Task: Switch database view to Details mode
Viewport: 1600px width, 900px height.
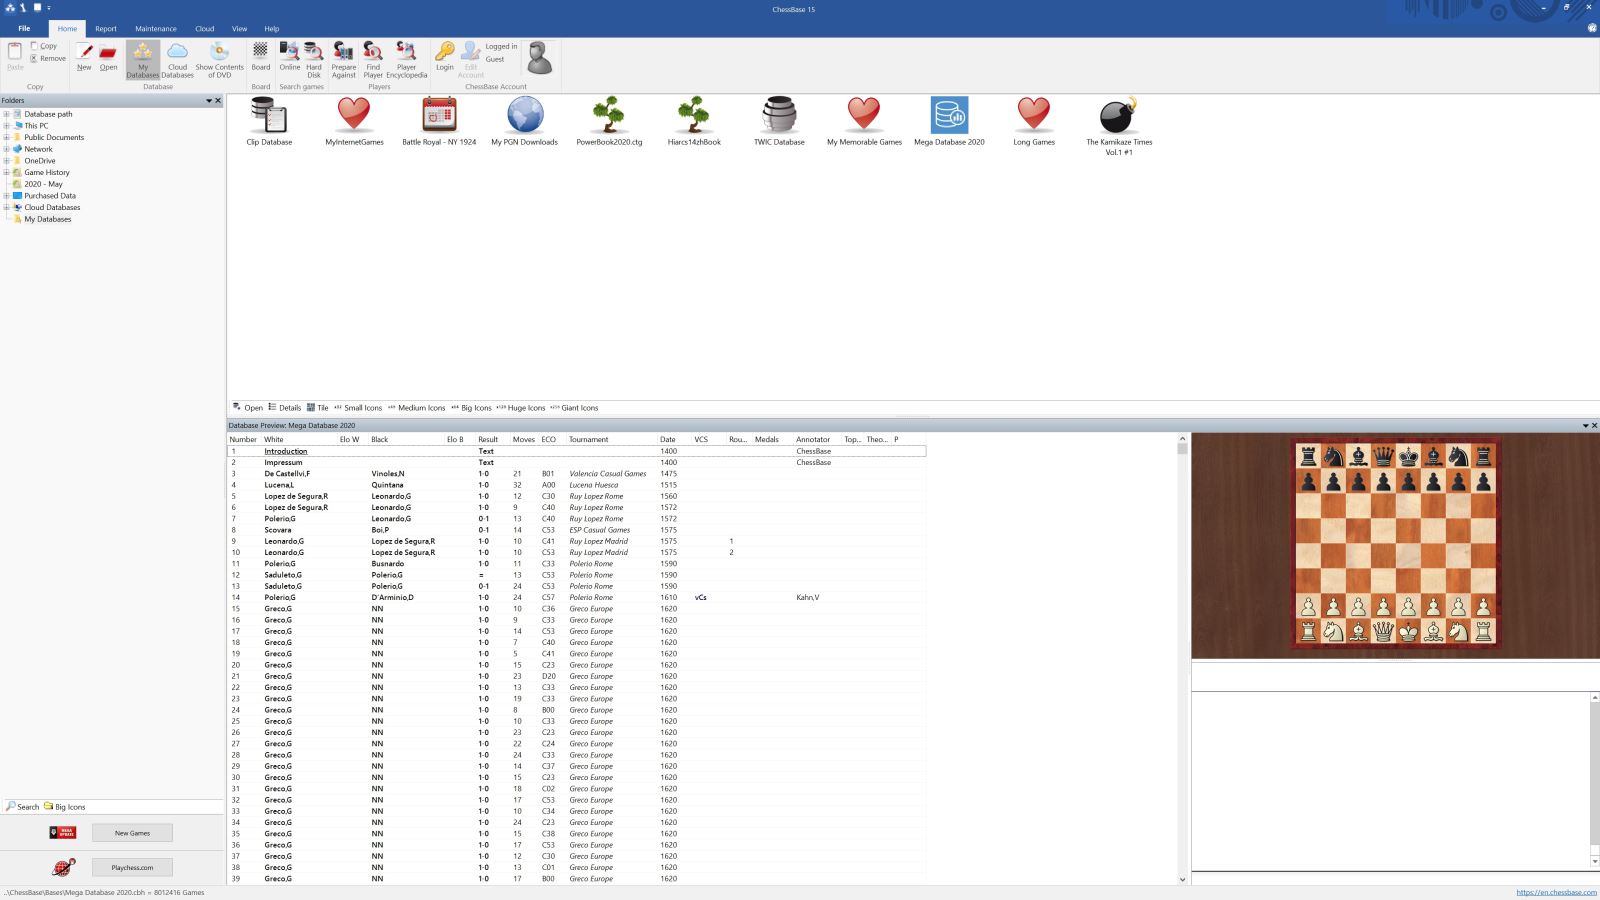Action: (x=285, y=408)
